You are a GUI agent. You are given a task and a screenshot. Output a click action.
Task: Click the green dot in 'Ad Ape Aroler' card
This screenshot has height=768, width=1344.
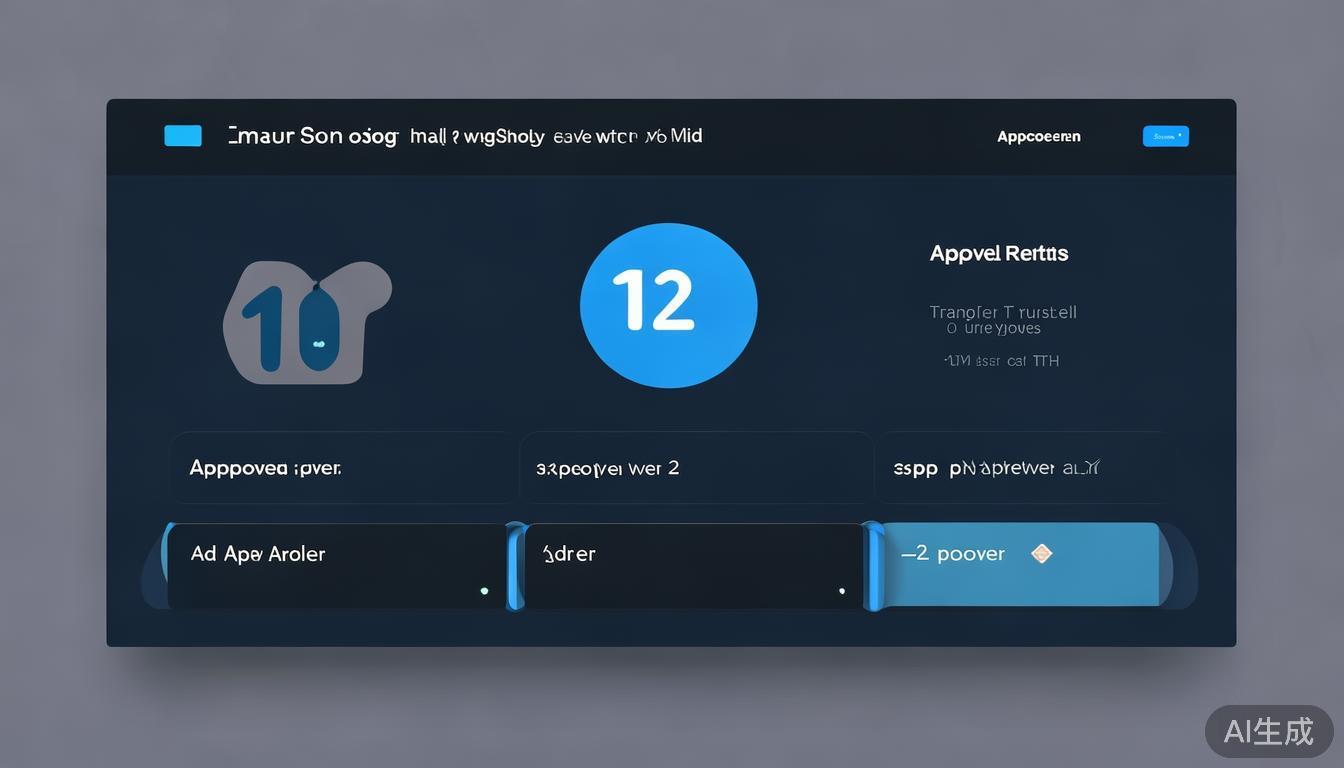pyautogui.click(x=484, y=591)
